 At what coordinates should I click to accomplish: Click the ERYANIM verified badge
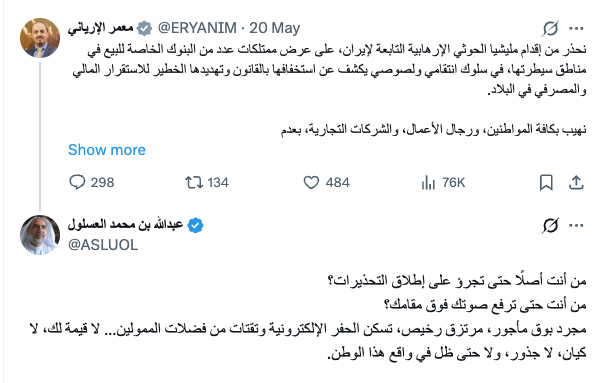[x=145, y=28]
